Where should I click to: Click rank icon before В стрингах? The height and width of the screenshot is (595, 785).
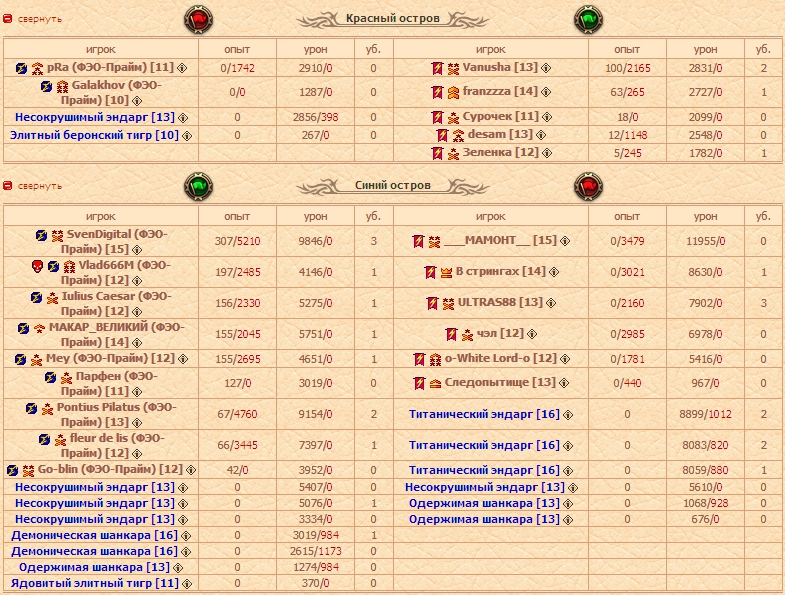coord(446,272)
